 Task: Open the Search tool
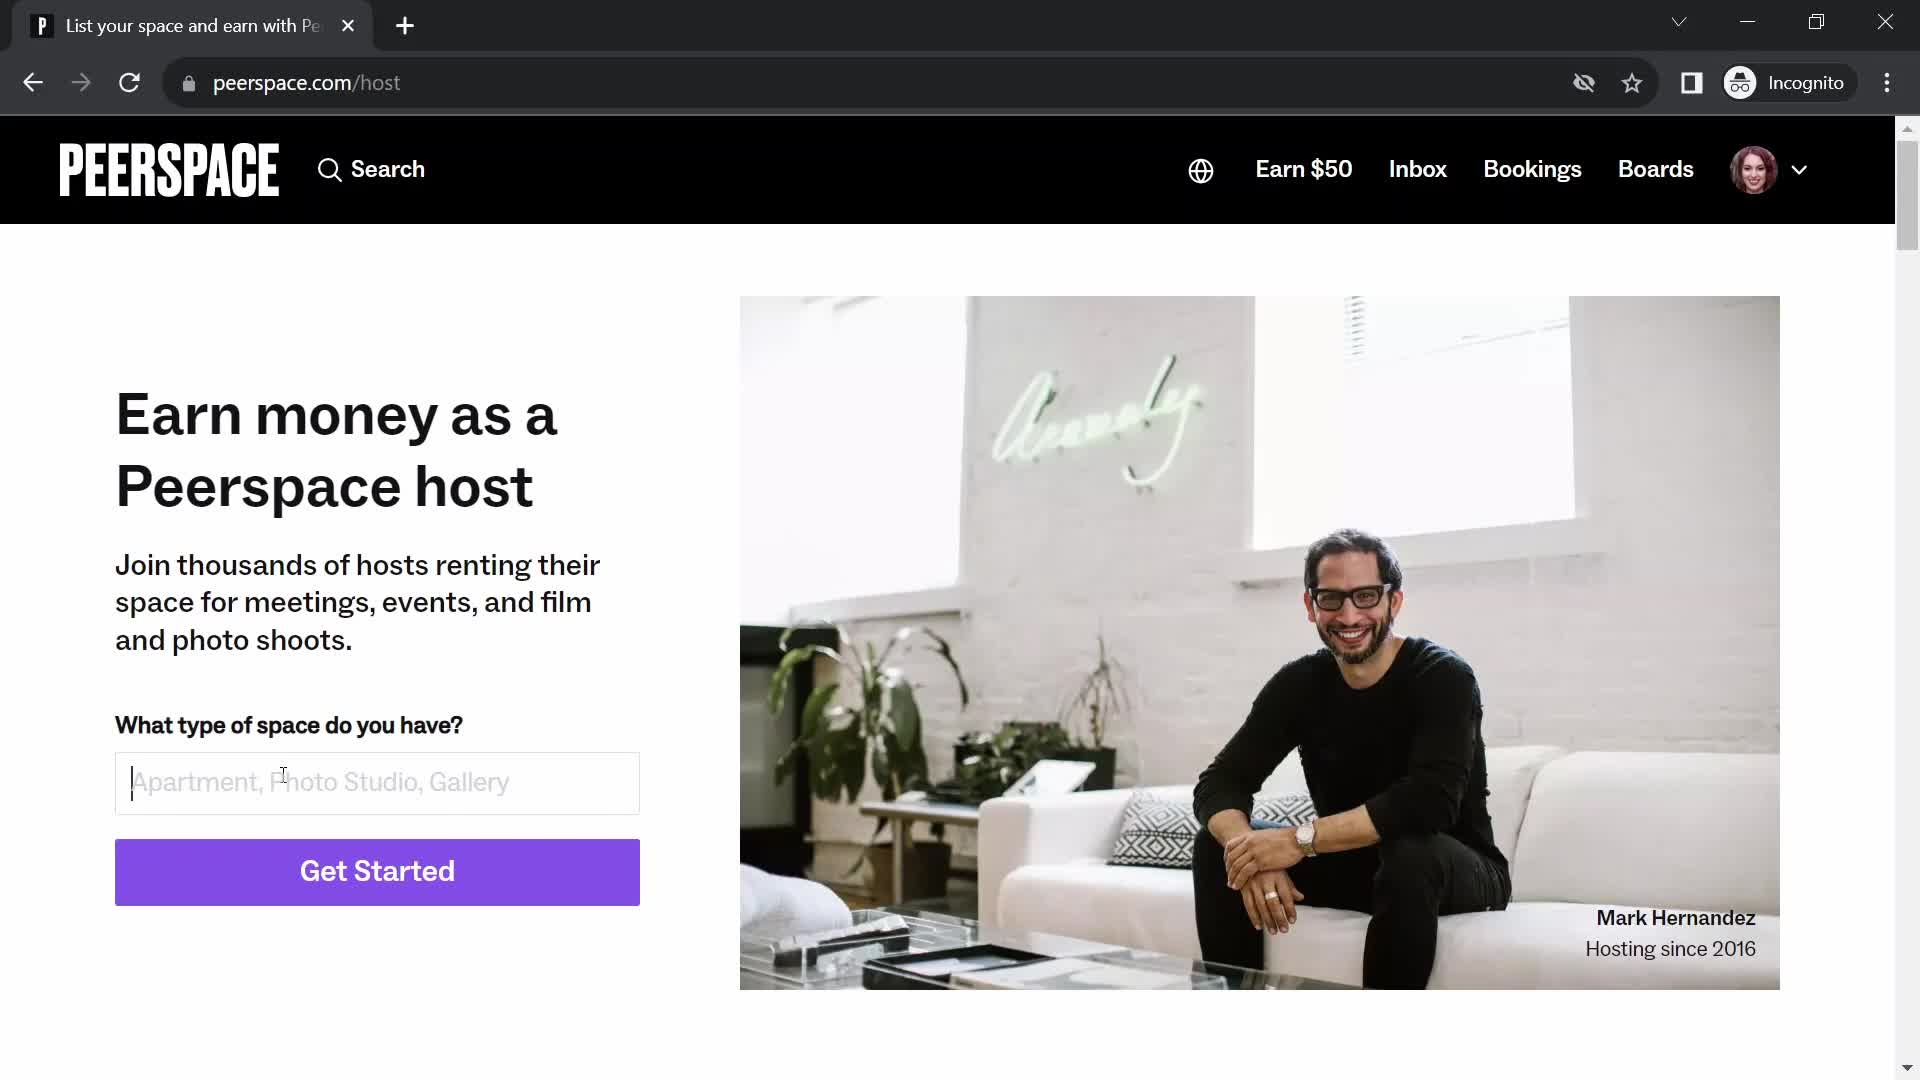[x=371, y=169]
